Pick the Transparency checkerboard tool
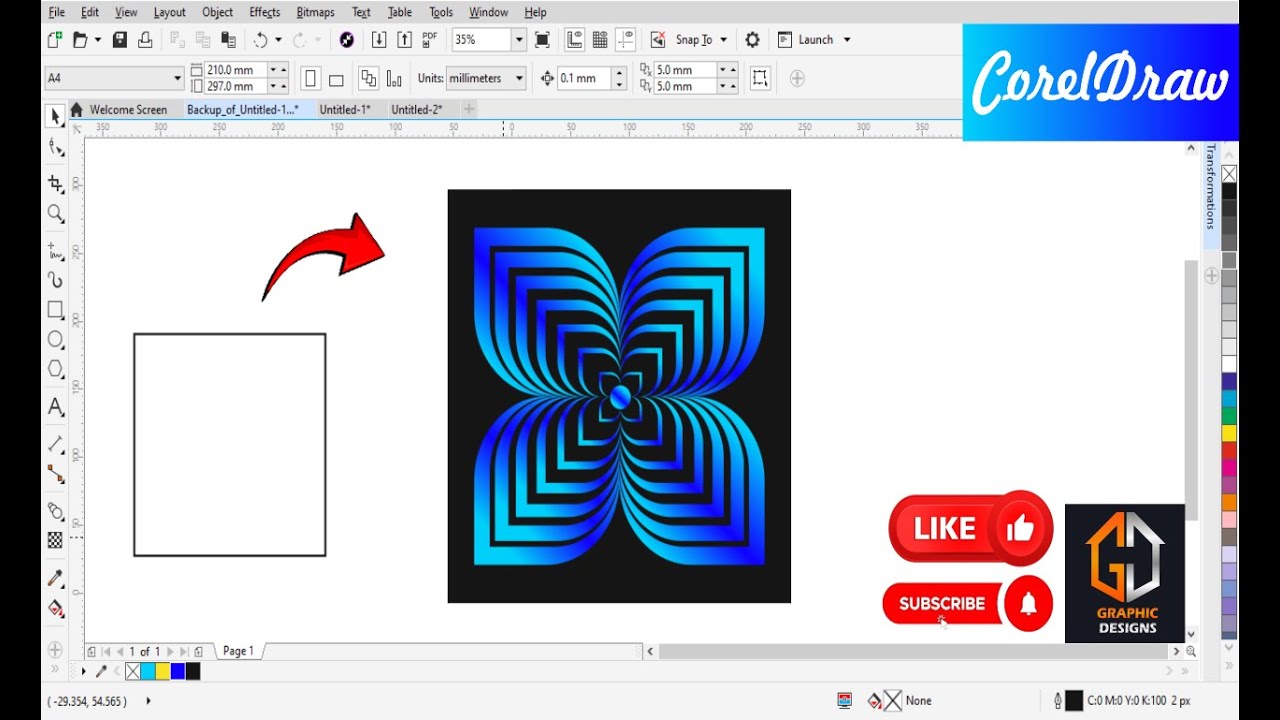 (56, 540)
